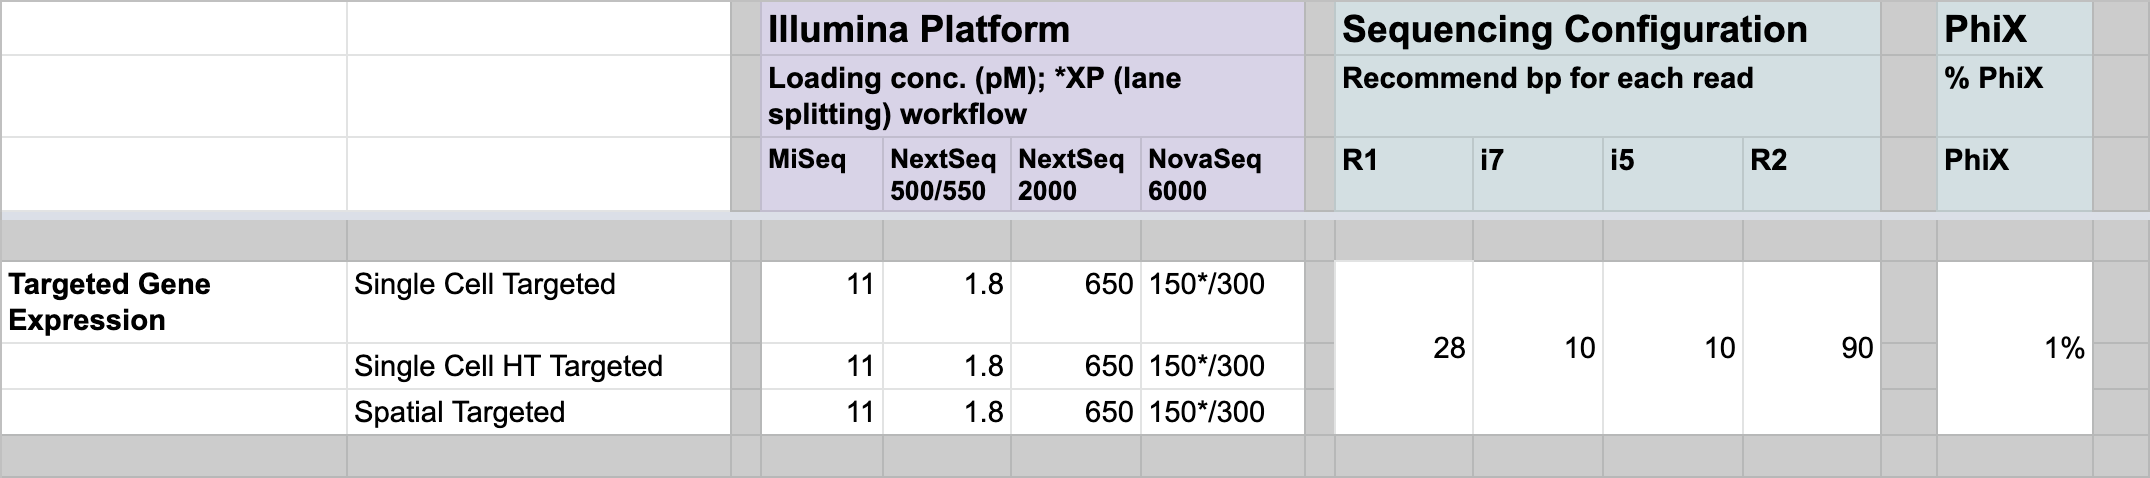2150x478 pixels.
Task: Click the Recommend bp for each read cell
Action: click(1607, 96)
